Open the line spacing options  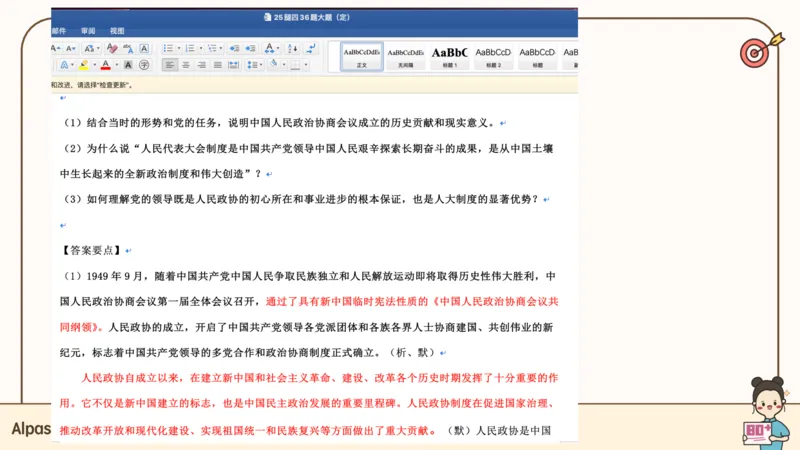pyautogui.click(x=254, y=65)
